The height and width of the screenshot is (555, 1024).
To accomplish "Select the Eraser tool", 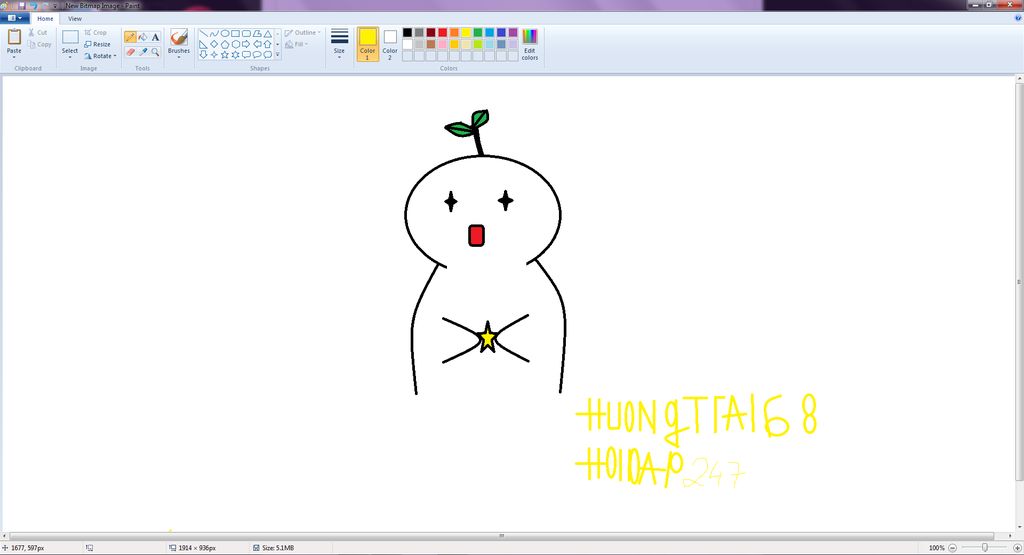I will click(x=130, y=52).
